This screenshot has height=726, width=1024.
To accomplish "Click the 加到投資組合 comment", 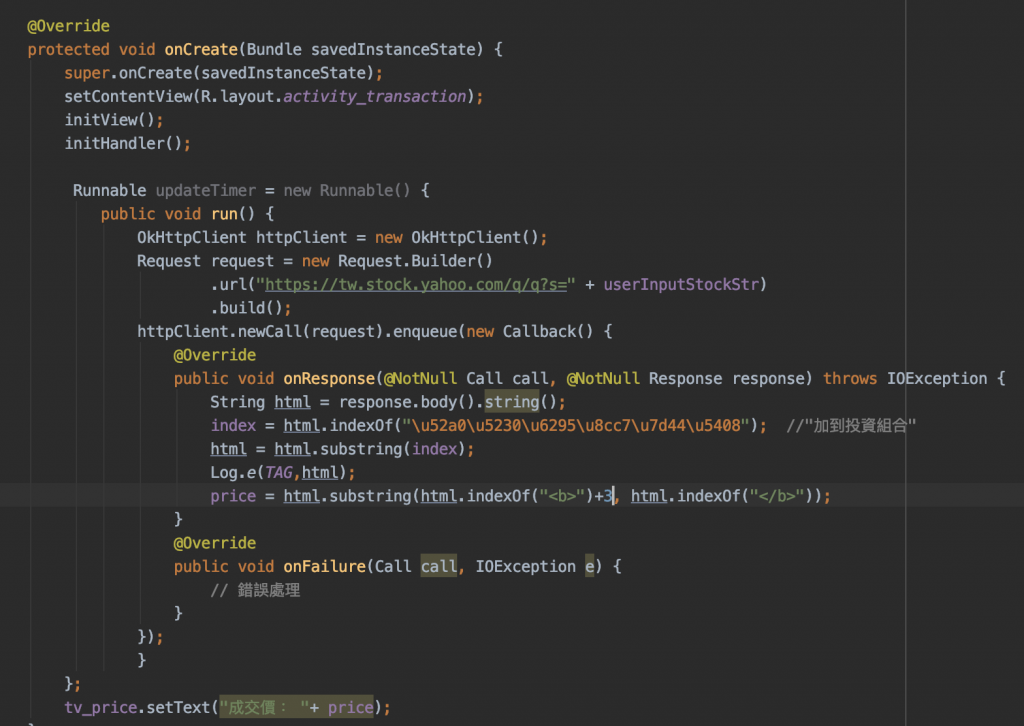I will (851, 426).
